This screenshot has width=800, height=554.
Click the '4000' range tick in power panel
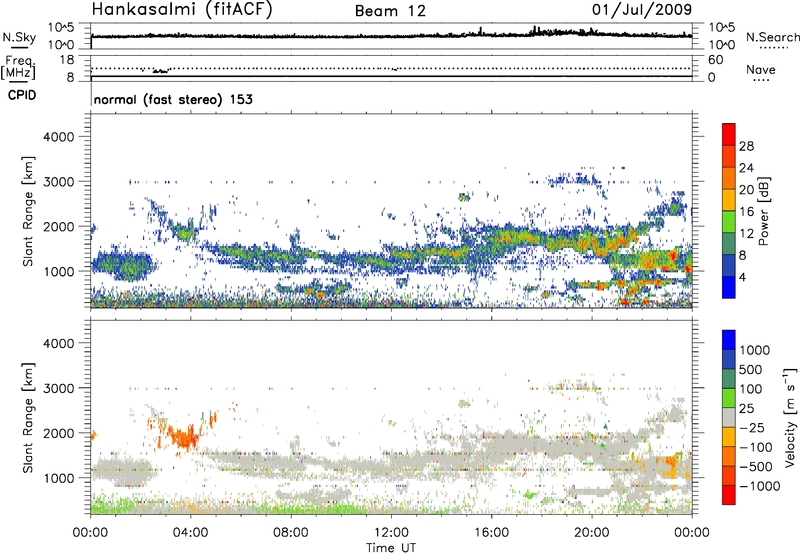coord(59,137)
